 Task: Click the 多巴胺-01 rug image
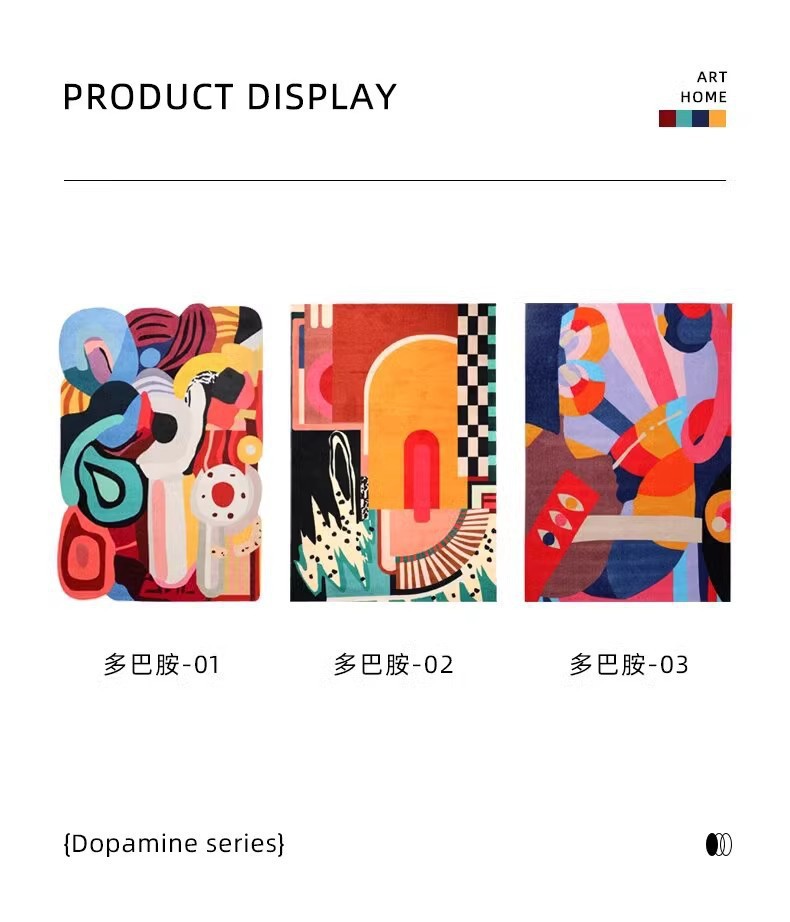(160, 452)
